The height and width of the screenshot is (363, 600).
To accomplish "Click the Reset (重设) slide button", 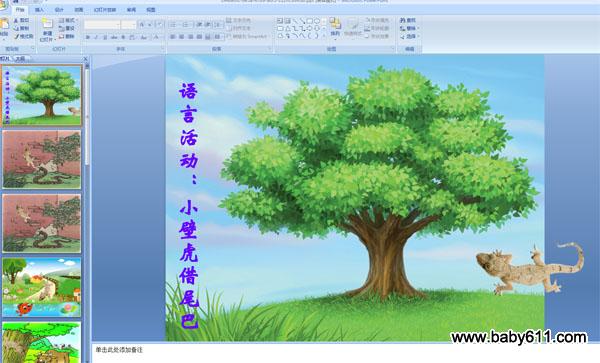I will 67,28.
